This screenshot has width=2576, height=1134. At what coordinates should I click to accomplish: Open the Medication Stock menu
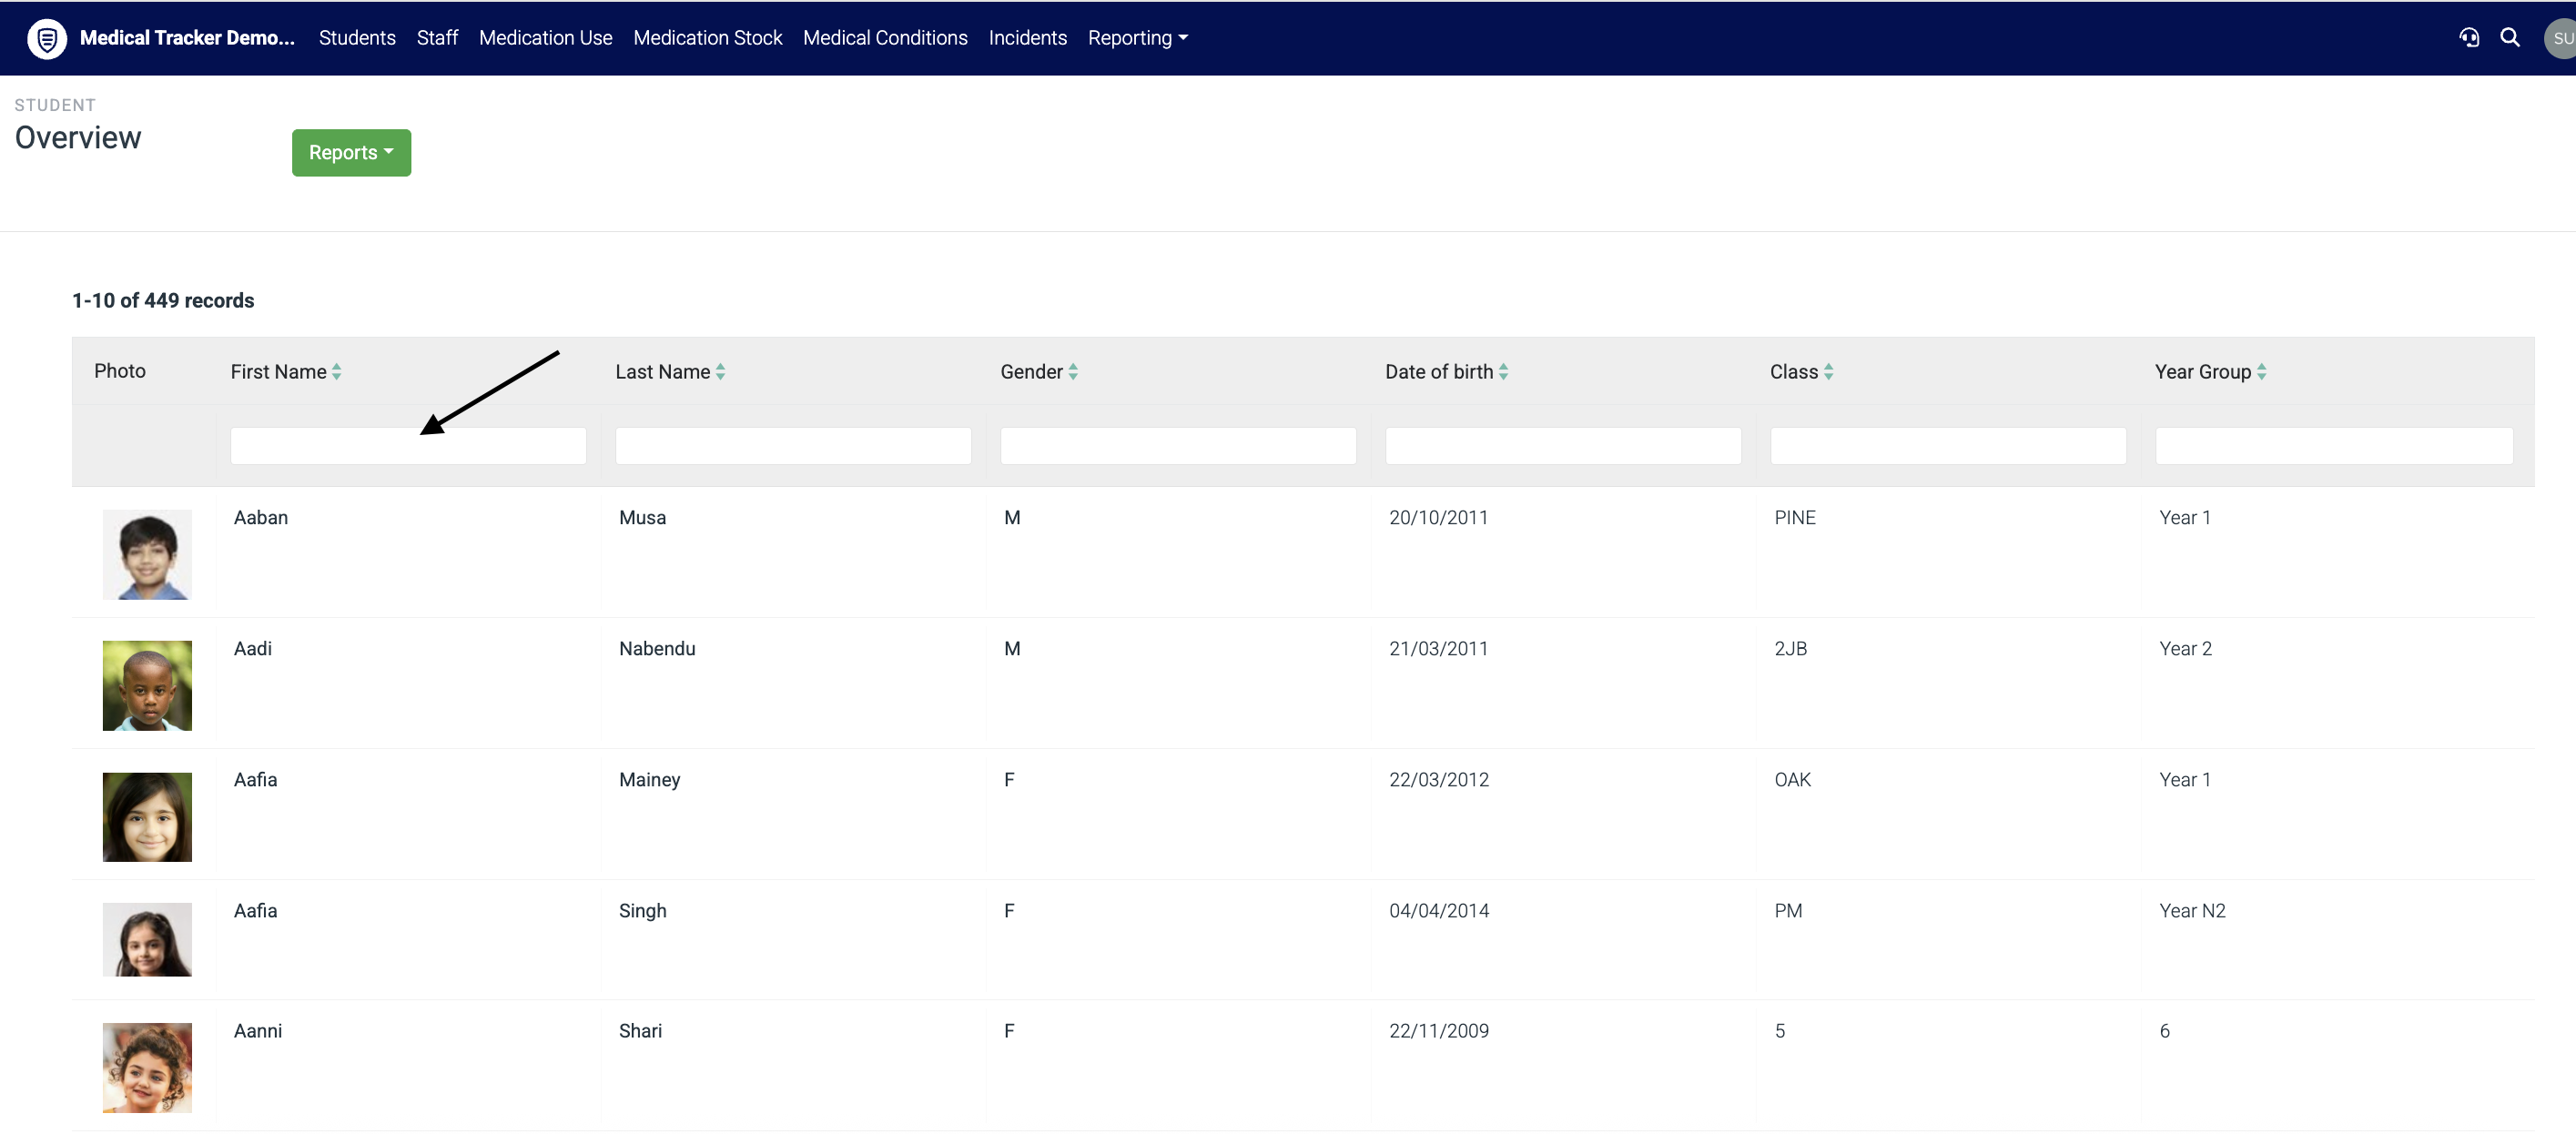click(x=707, y=38)
